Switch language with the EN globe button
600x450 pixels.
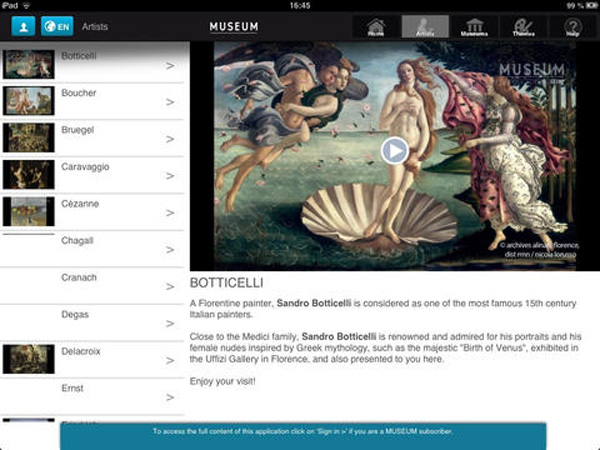click(57, 26)
